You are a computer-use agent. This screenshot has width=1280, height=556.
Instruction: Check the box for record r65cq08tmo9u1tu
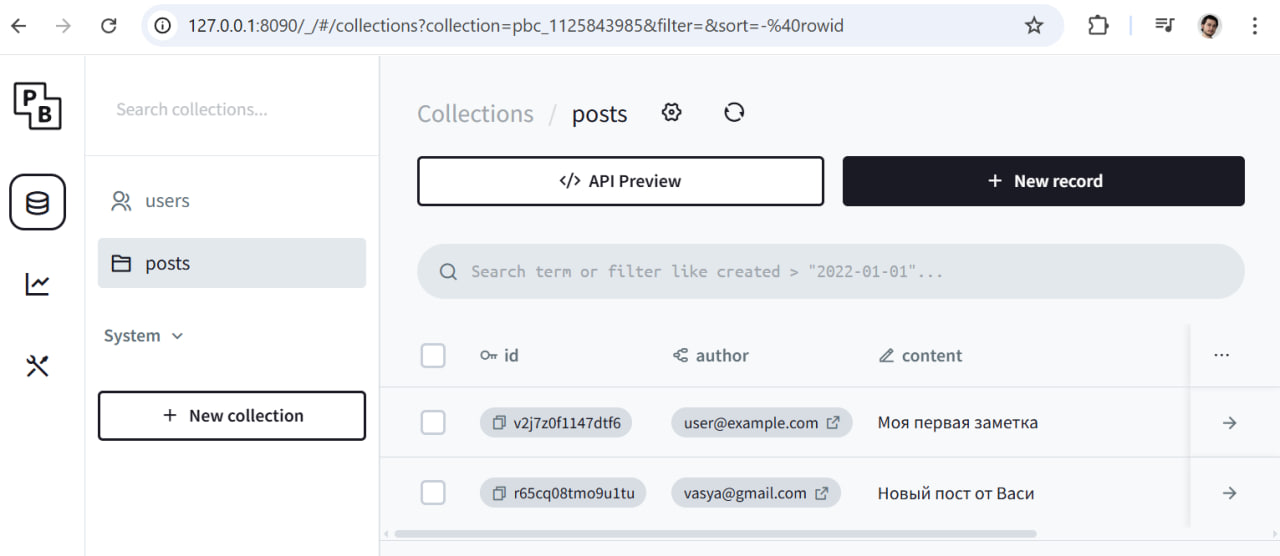point(433,493)
